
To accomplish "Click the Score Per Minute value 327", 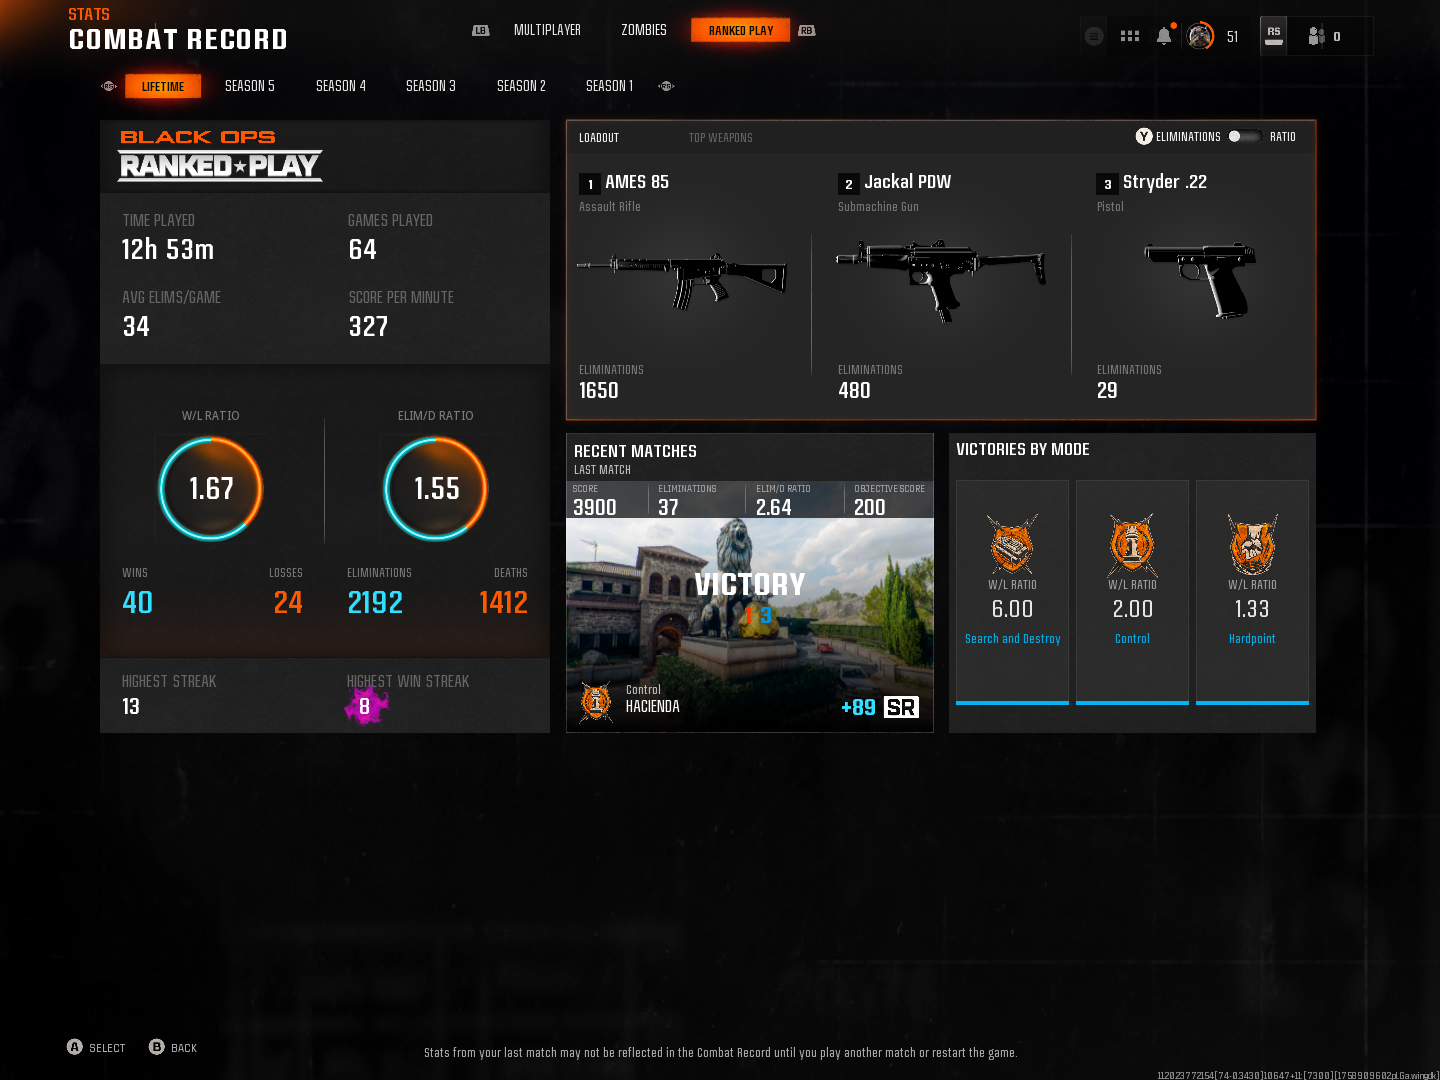I will coord(368,327).
